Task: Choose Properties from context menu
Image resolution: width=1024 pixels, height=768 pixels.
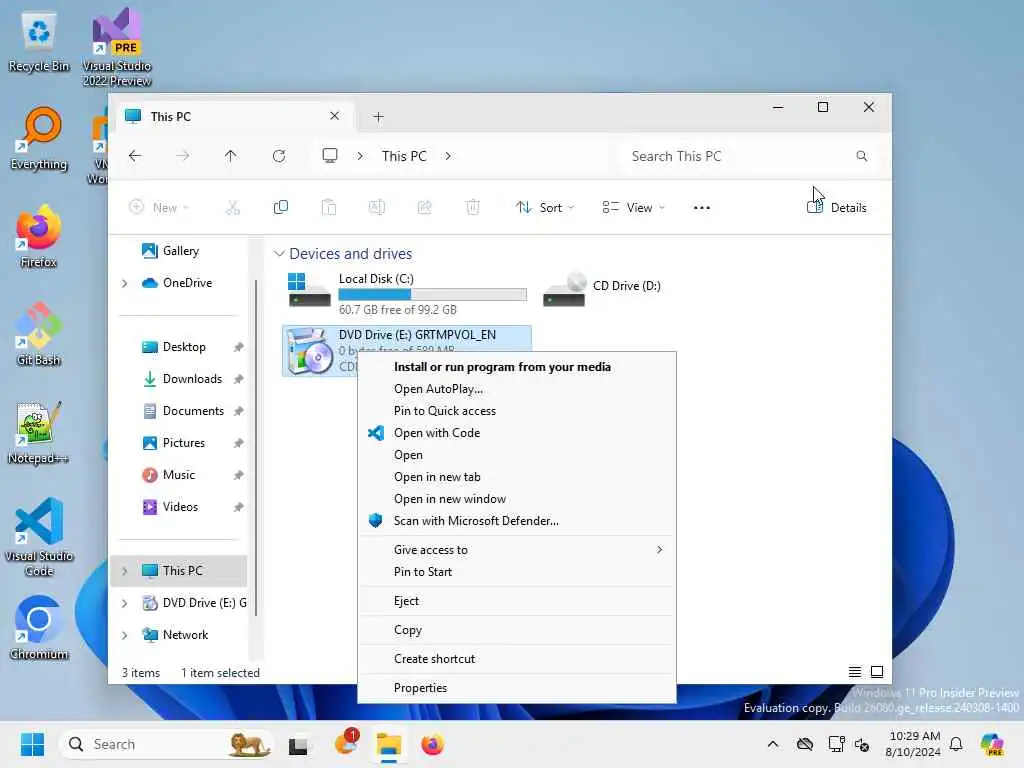Action: point(517,688)
